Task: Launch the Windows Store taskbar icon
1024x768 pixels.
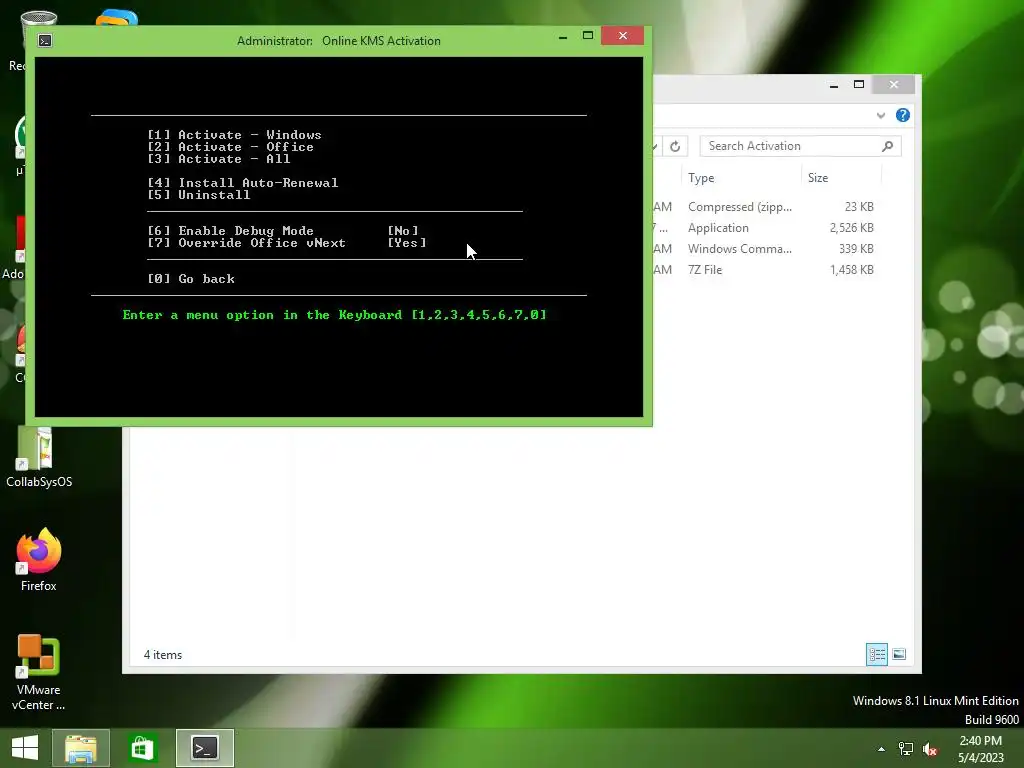Action: click(x=142, y=748)
